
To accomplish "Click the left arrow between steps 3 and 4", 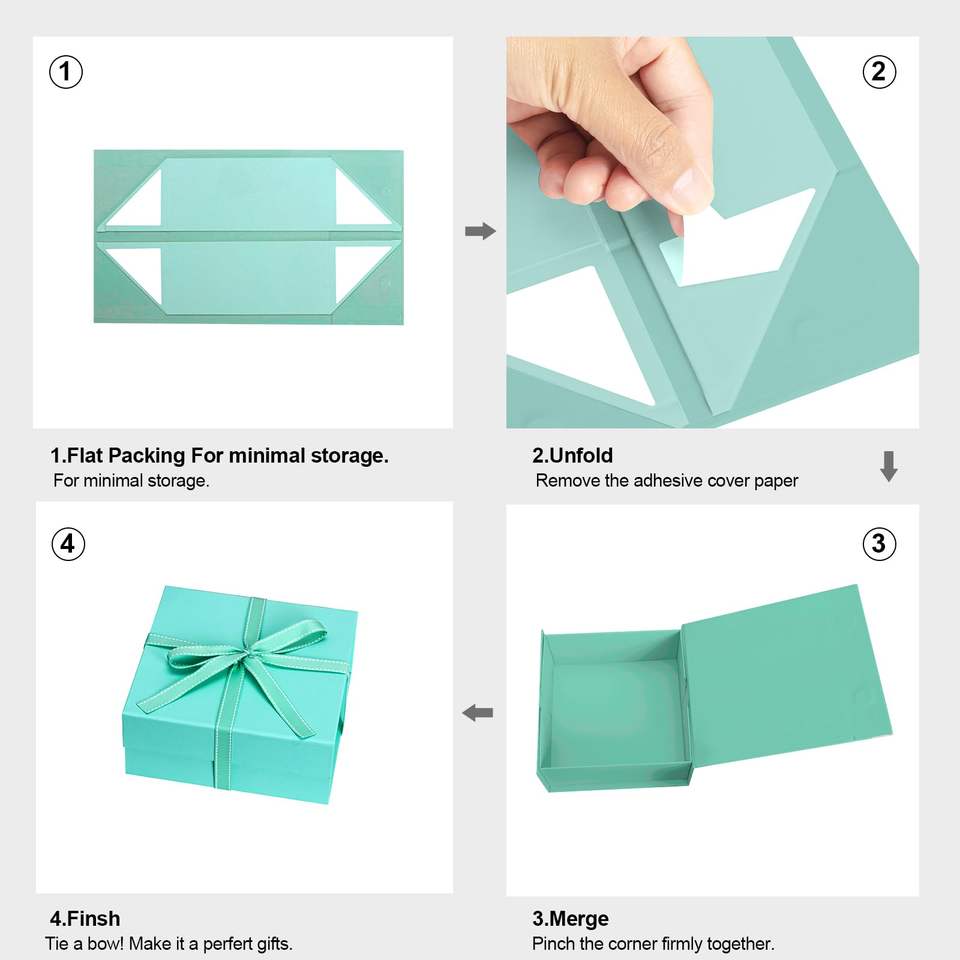I will click(478, 713).
